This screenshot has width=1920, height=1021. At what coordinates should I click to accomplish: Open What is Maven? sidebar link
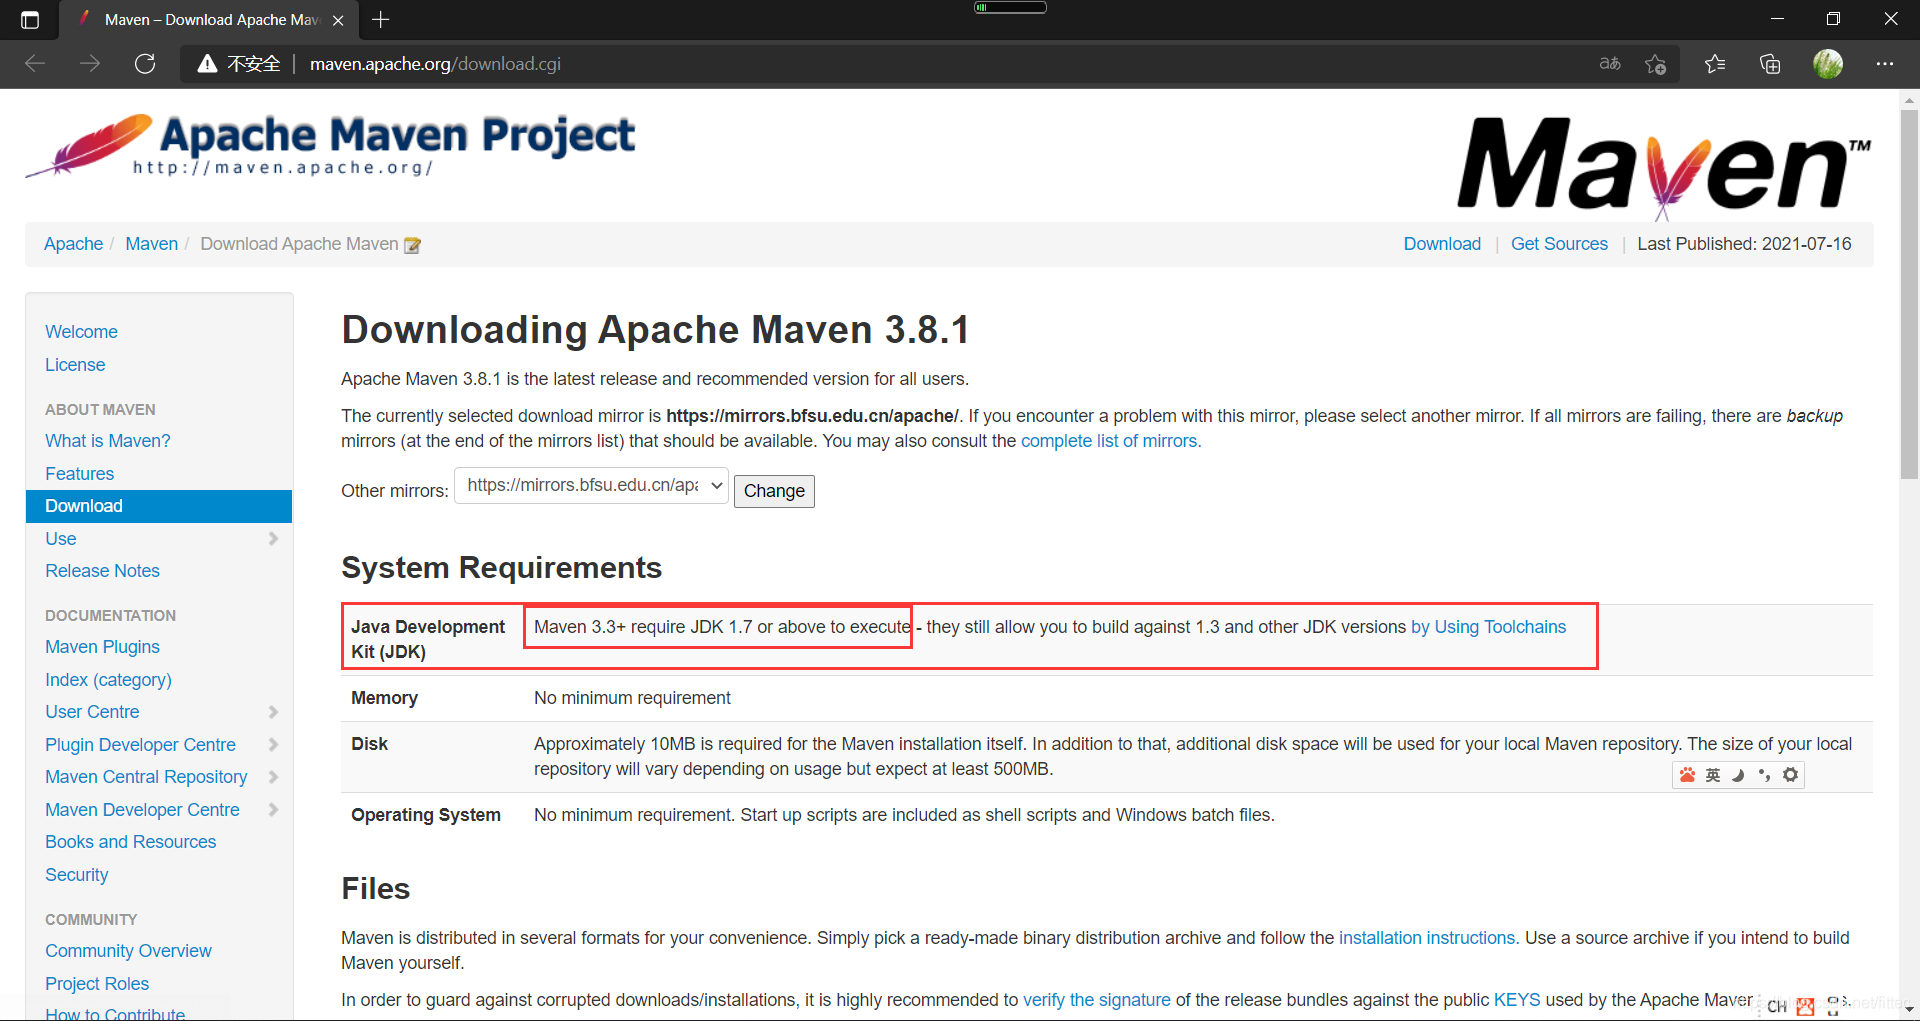click(x=108, y=441)
